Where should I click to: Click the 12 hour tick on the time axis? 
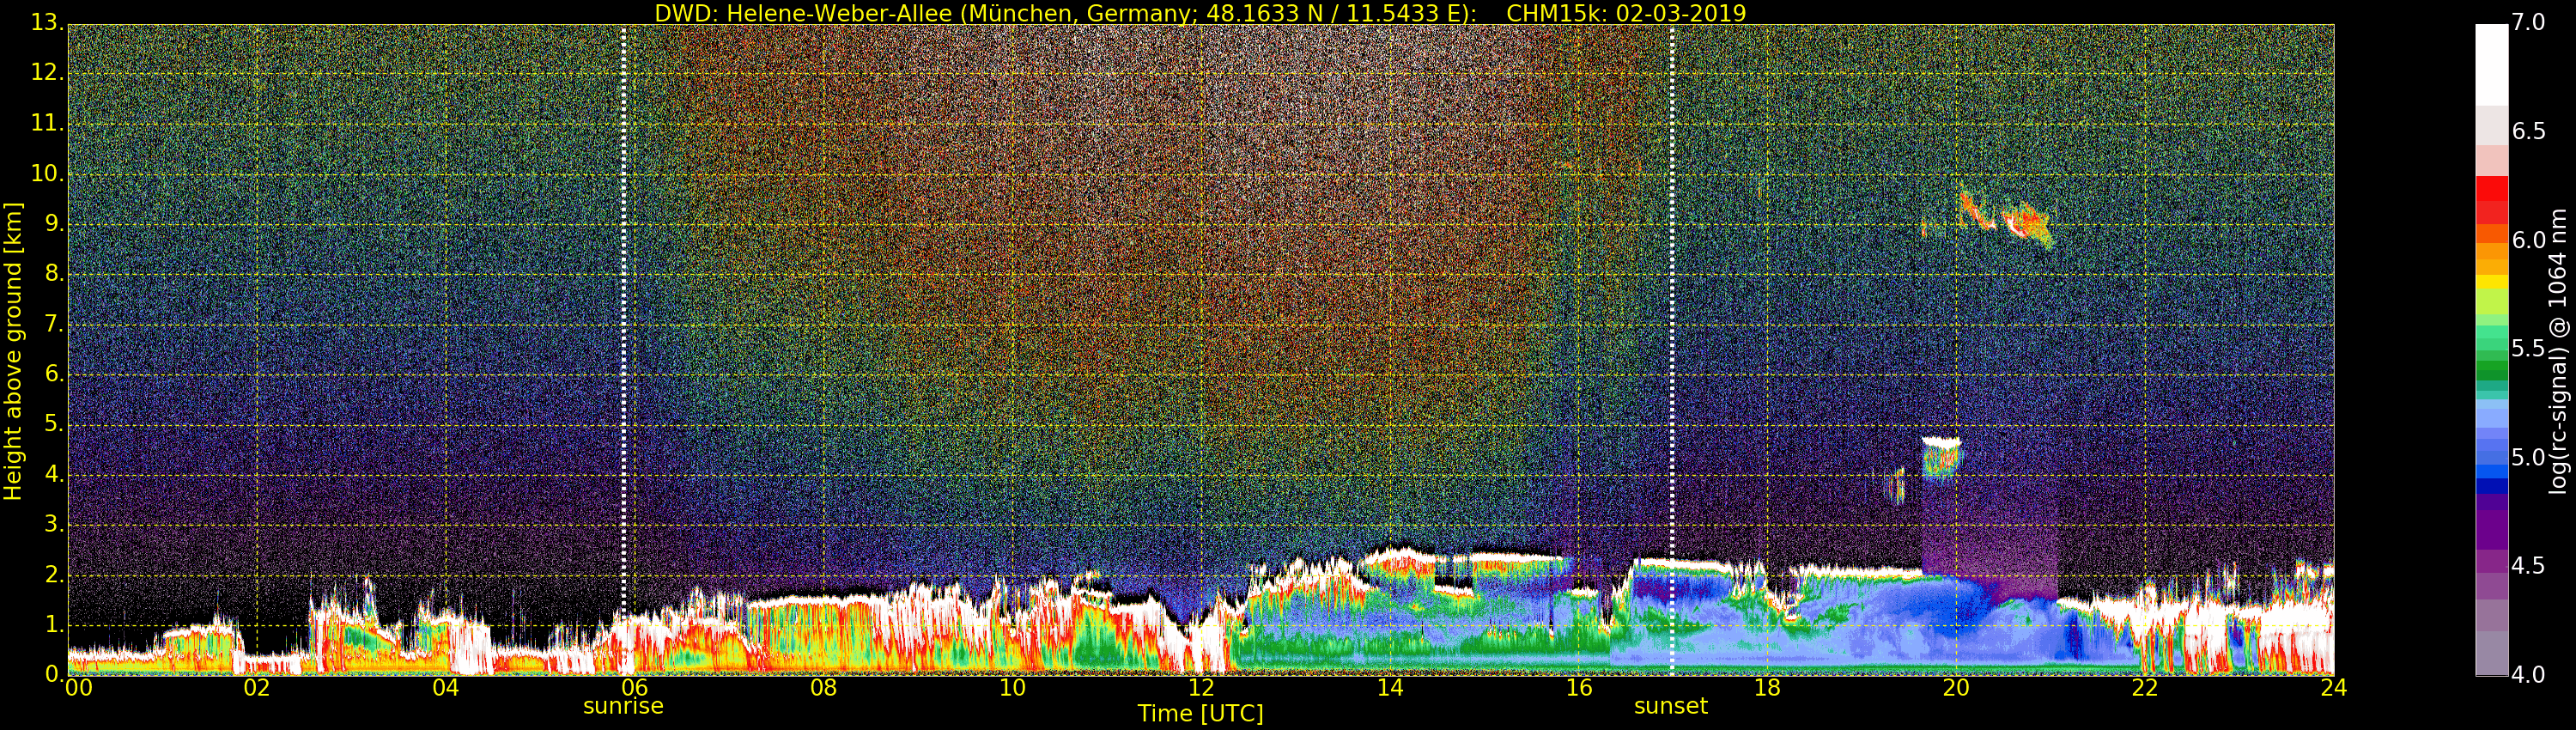click(1200, 688)
